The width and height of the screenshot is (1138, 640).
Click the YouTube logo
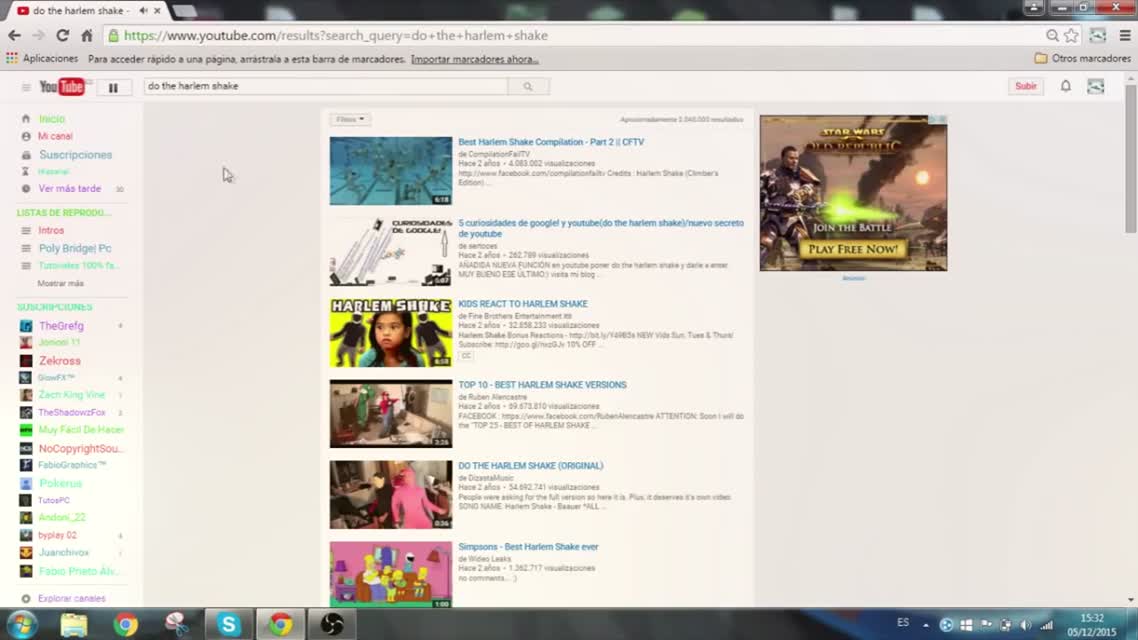click(62, 87)
